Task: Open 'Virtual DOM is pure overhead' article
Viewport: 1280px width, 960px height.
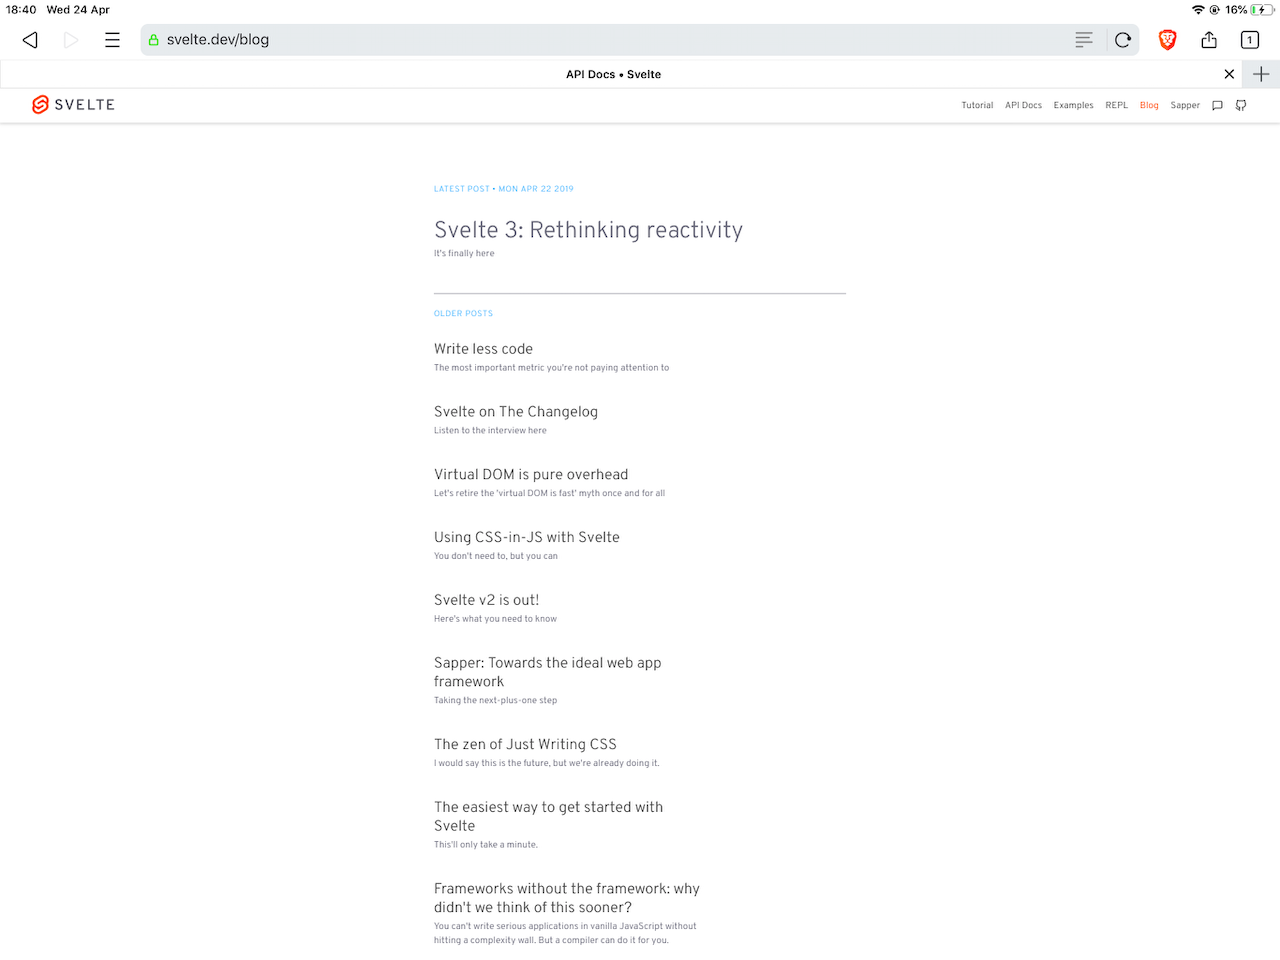Action: pyautogui.click(x=531, y=474)
